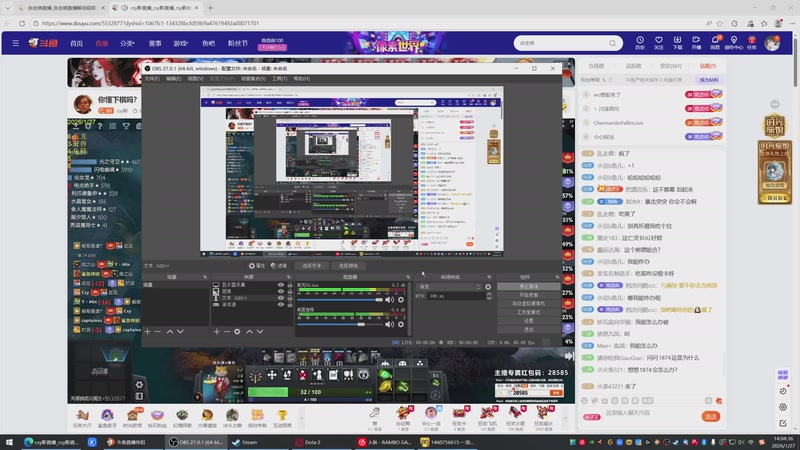Screen dimensions: 800x450
Task: Toggle lock on text GDI+ source
Action: (x=289, y=298)
